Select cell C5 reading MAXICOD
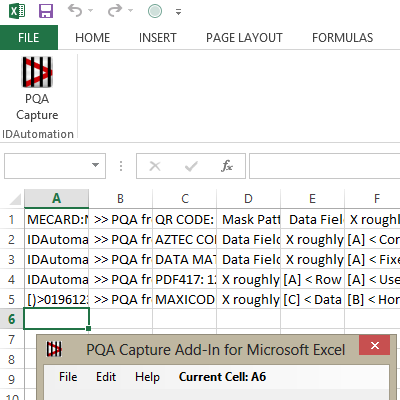 (185, 299)
